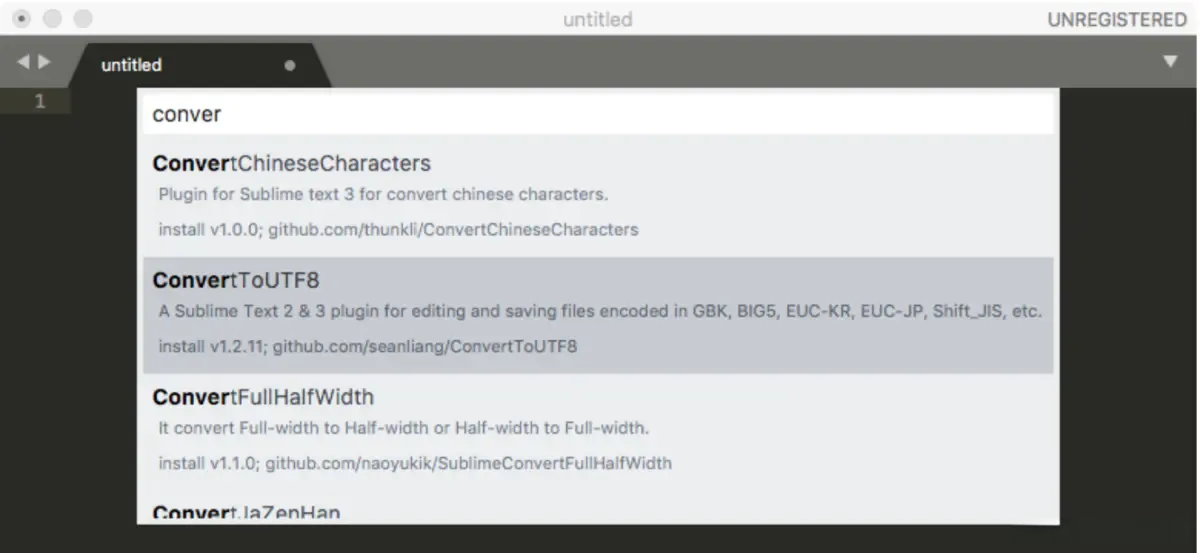Choose the ConvertChineseCharacters package entry
1200x553 pixels.
pyautogui.click(x=292, y=163)
